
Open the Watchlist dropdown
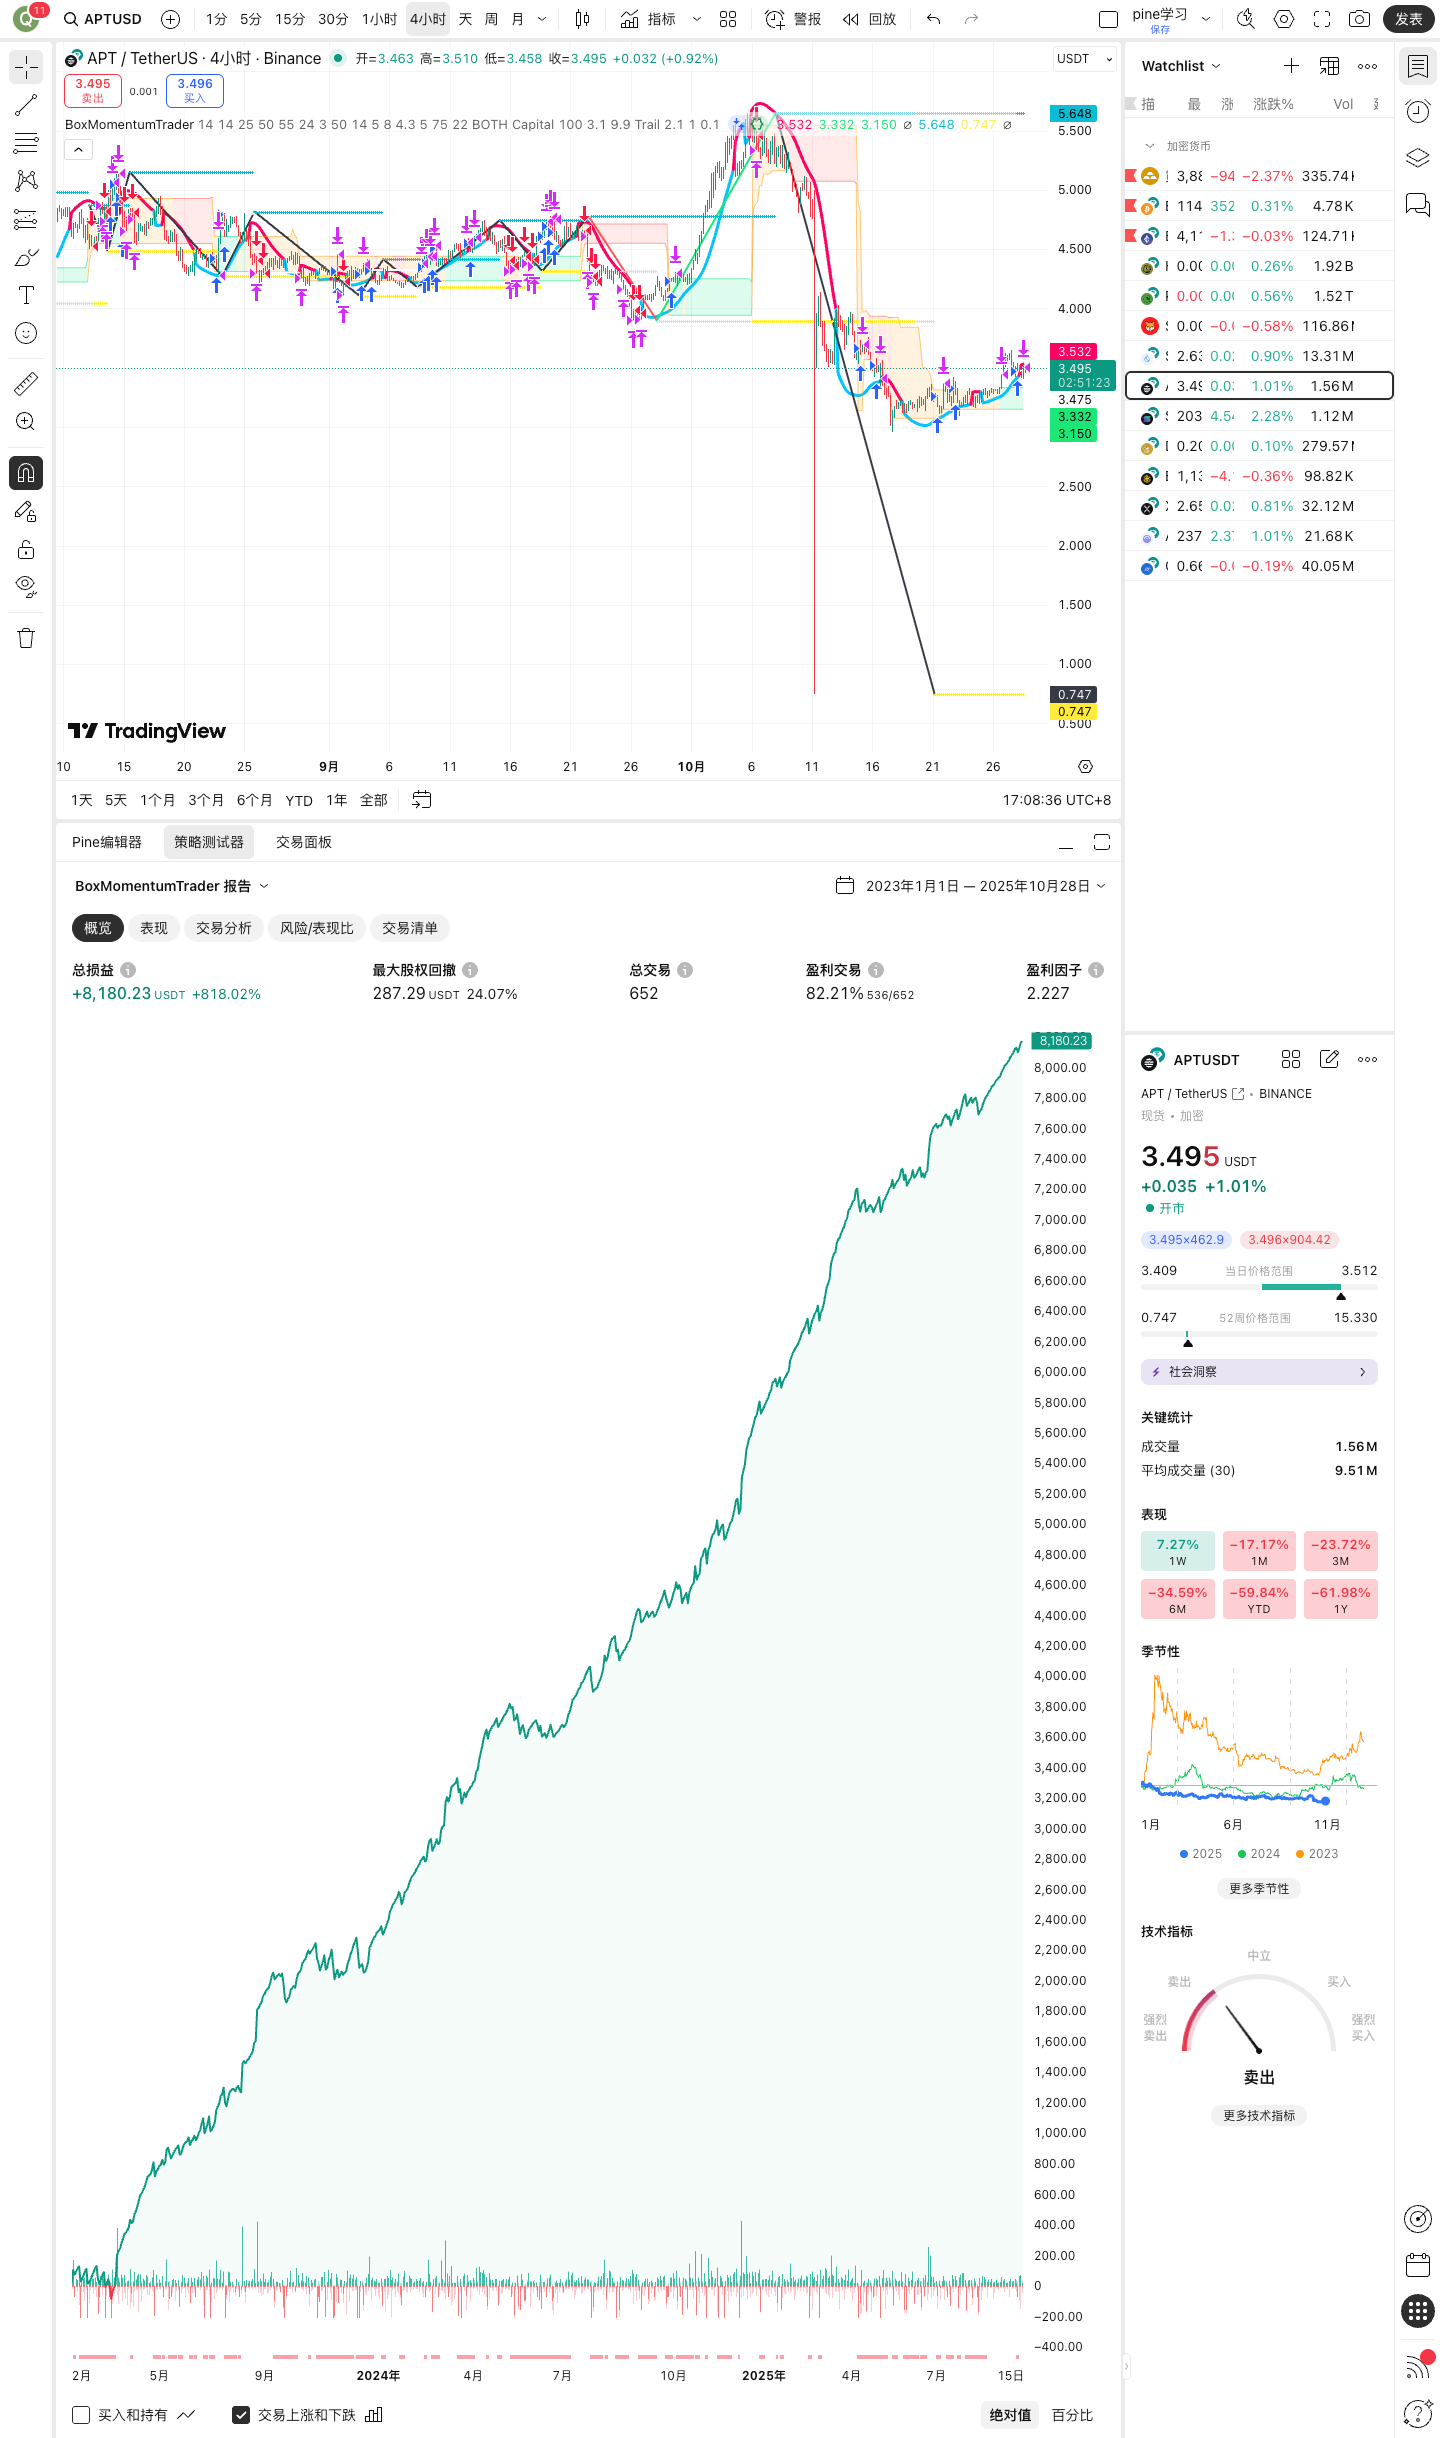[x=1181, y=66]
